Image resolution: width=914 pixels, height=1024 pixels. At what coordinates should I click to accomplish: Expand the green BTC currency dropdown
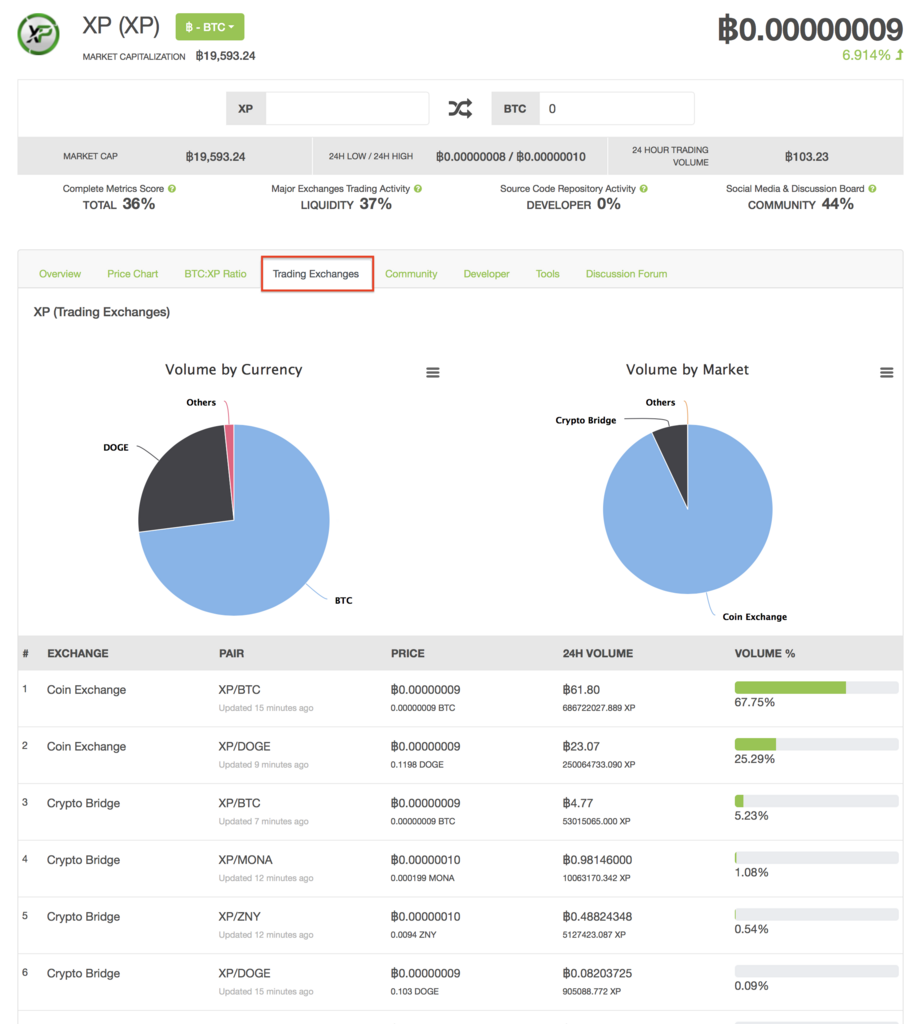click(x=210, y=27)
